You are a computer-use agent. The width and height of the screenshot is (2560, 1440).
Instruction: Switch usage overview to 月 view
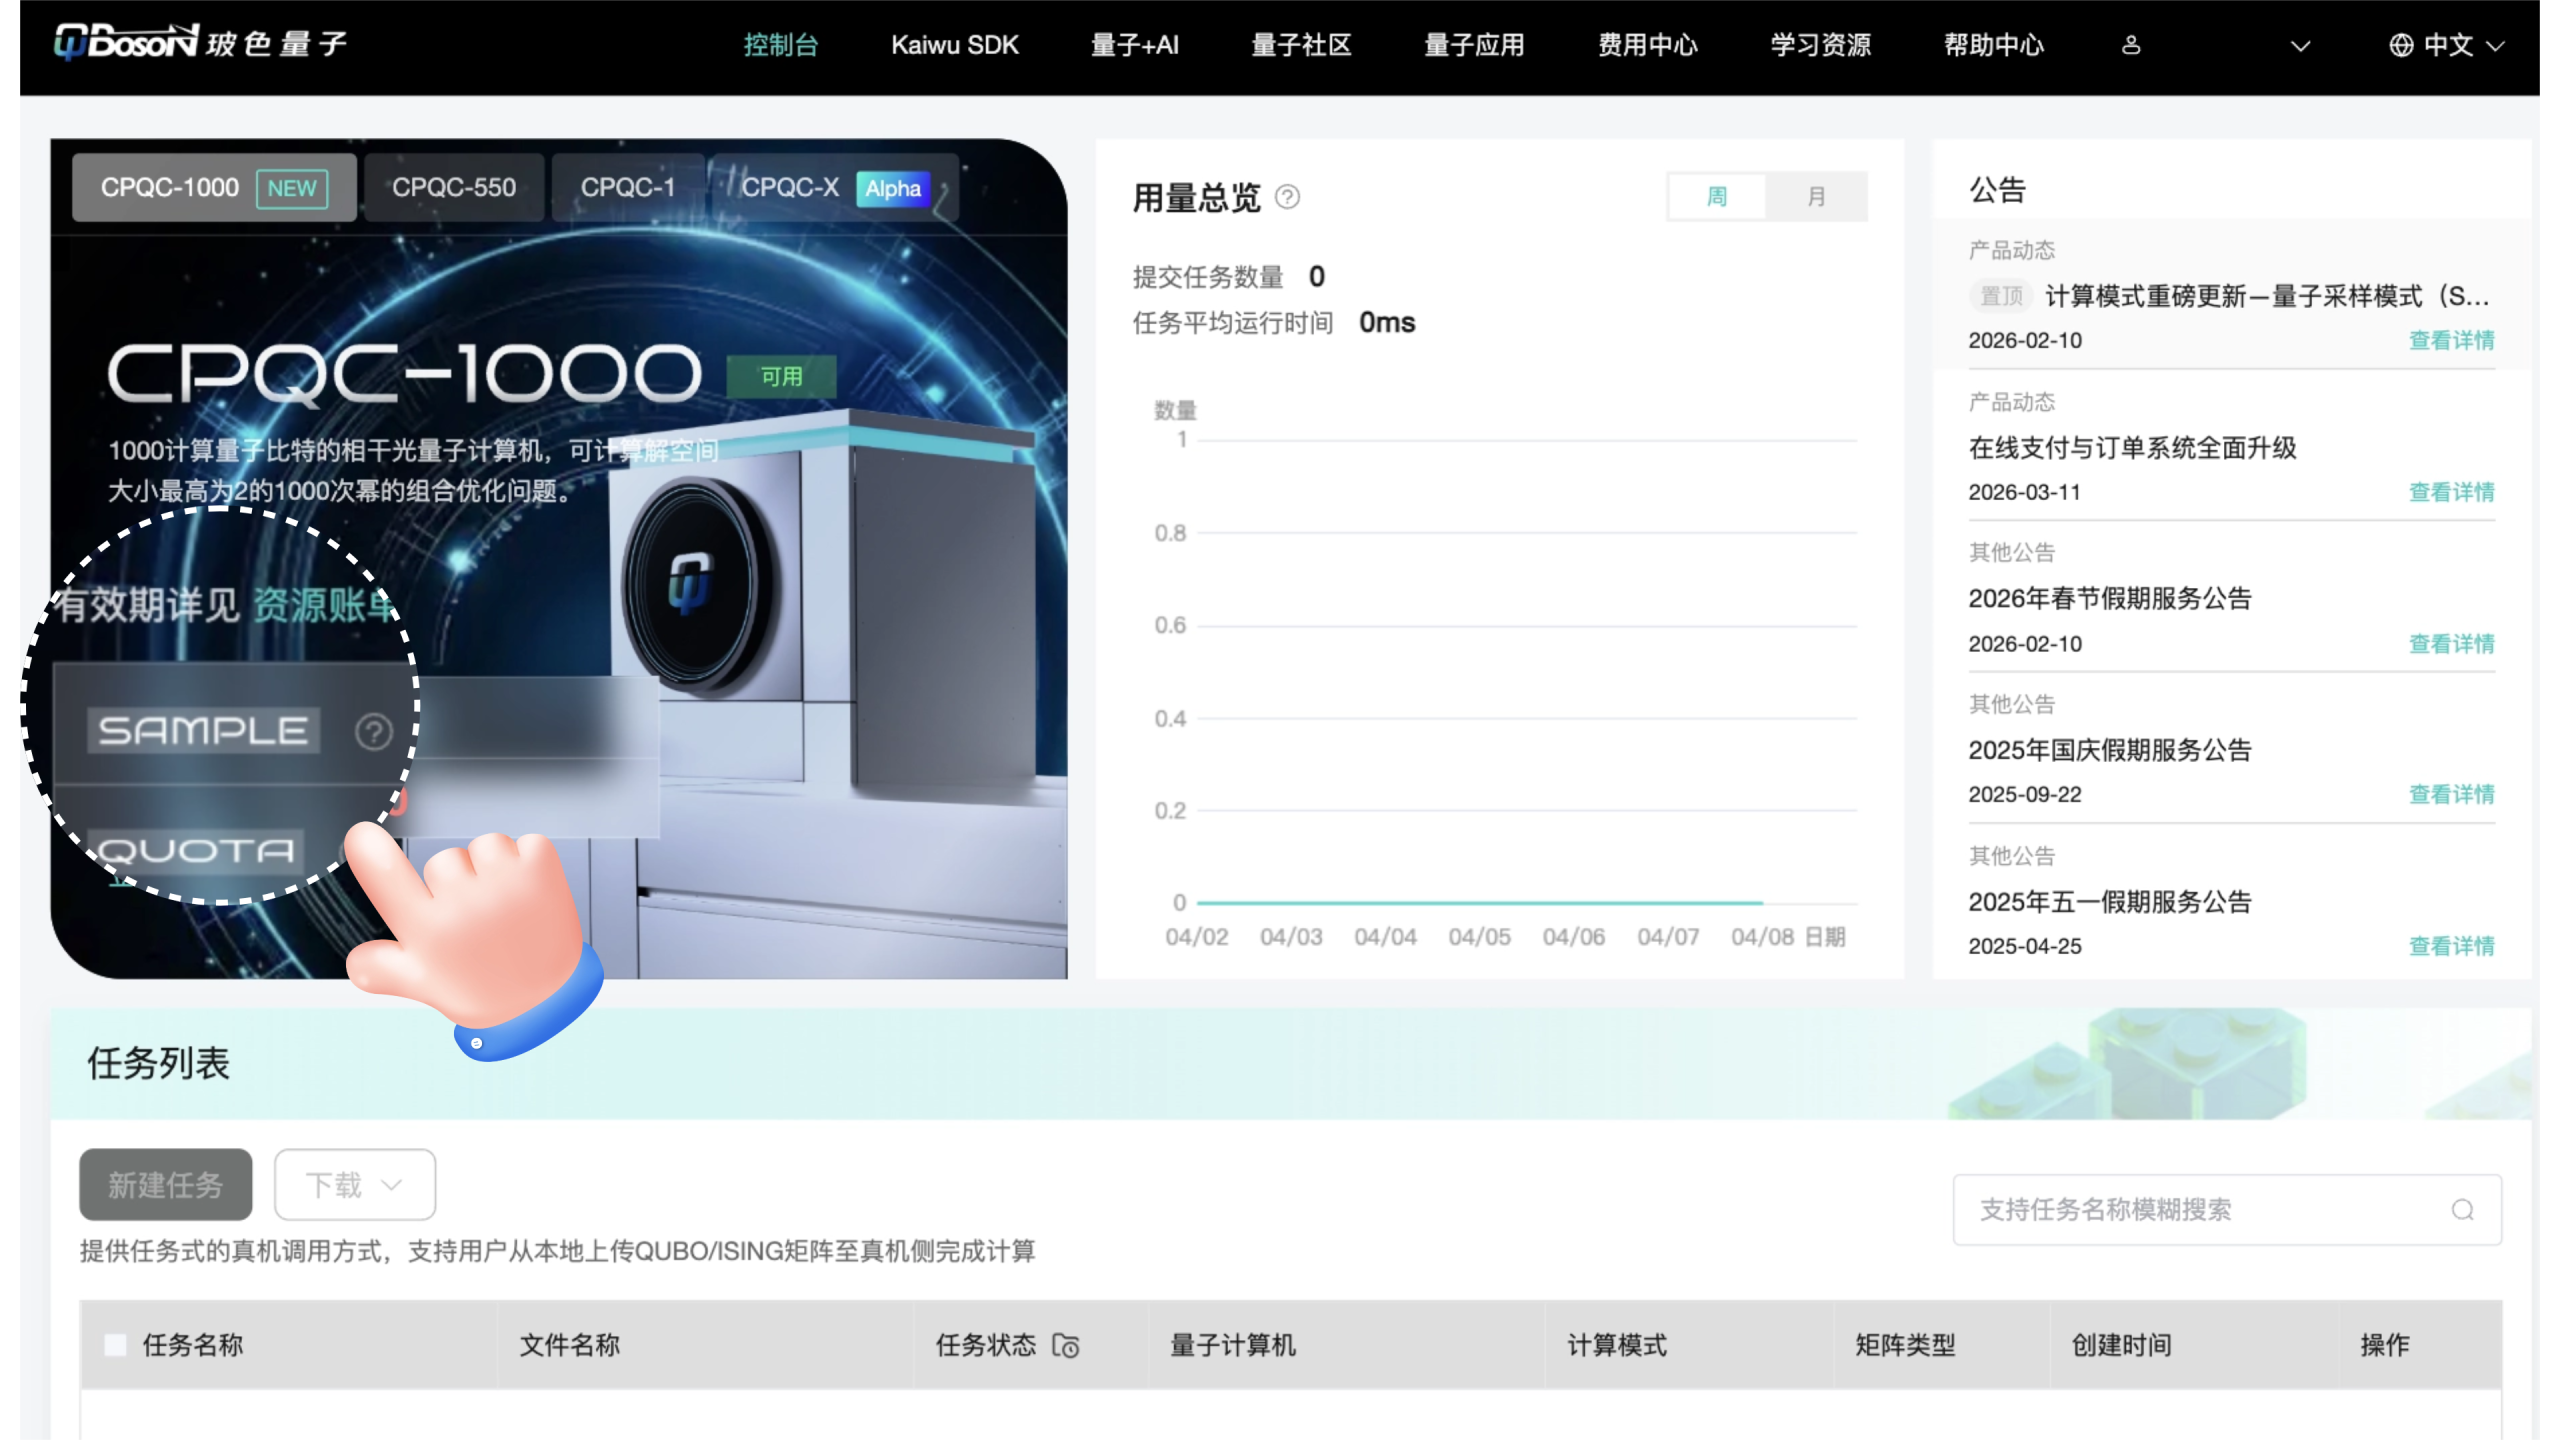[x=1816, y=196]
